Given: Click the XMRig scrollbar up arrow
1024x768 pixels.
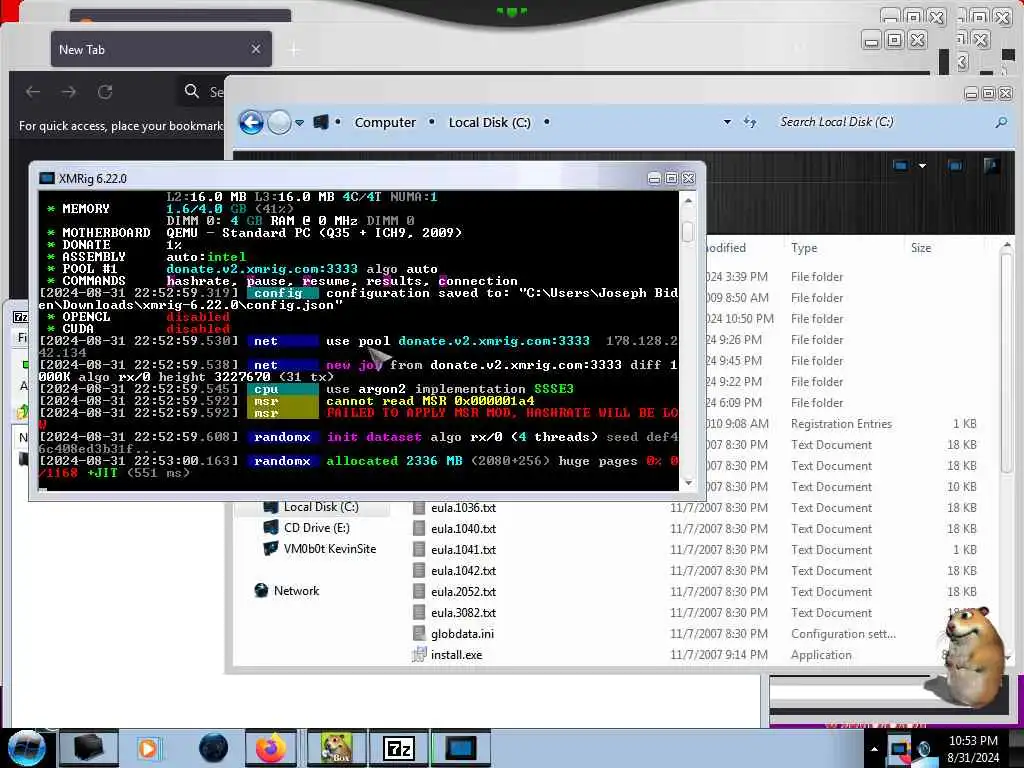Looking at the screenshot, I should pyautogui.click(x=688, y=201).
